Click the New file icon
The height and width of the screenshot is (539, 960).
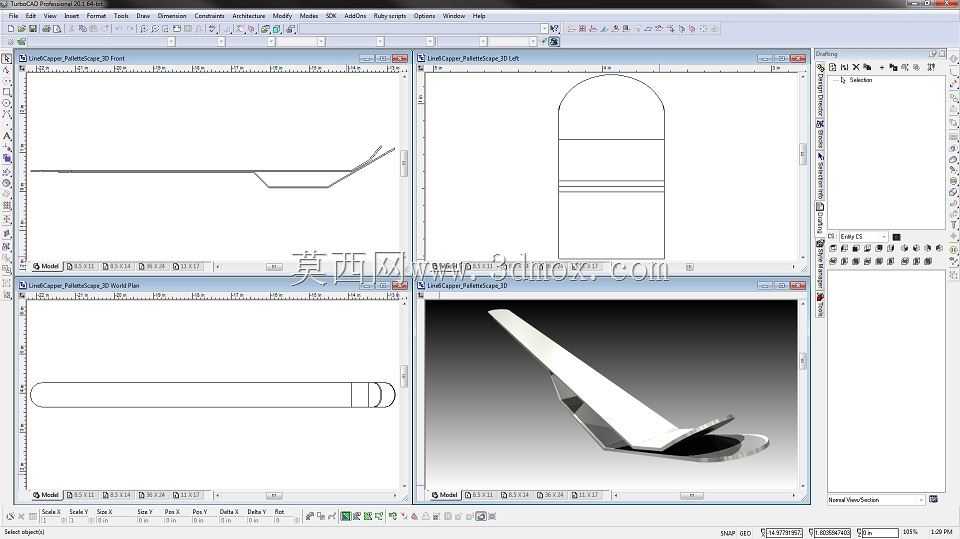pos(10,29)
